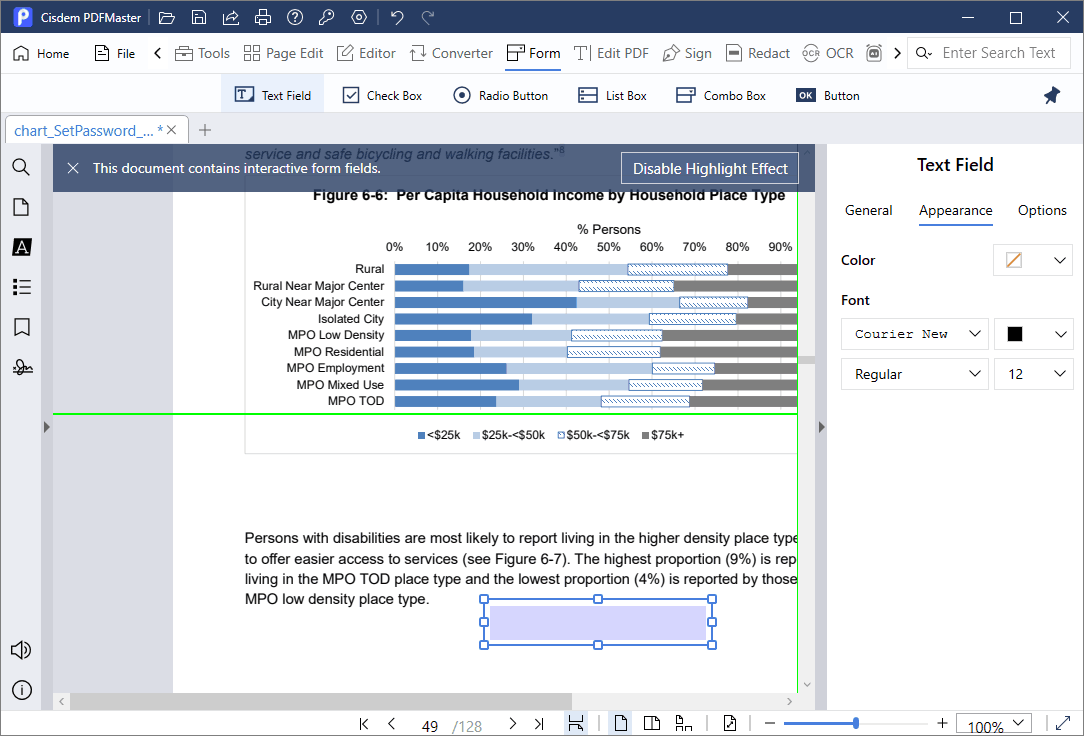Open the Redact ribbon tab

tap(758, 53)
